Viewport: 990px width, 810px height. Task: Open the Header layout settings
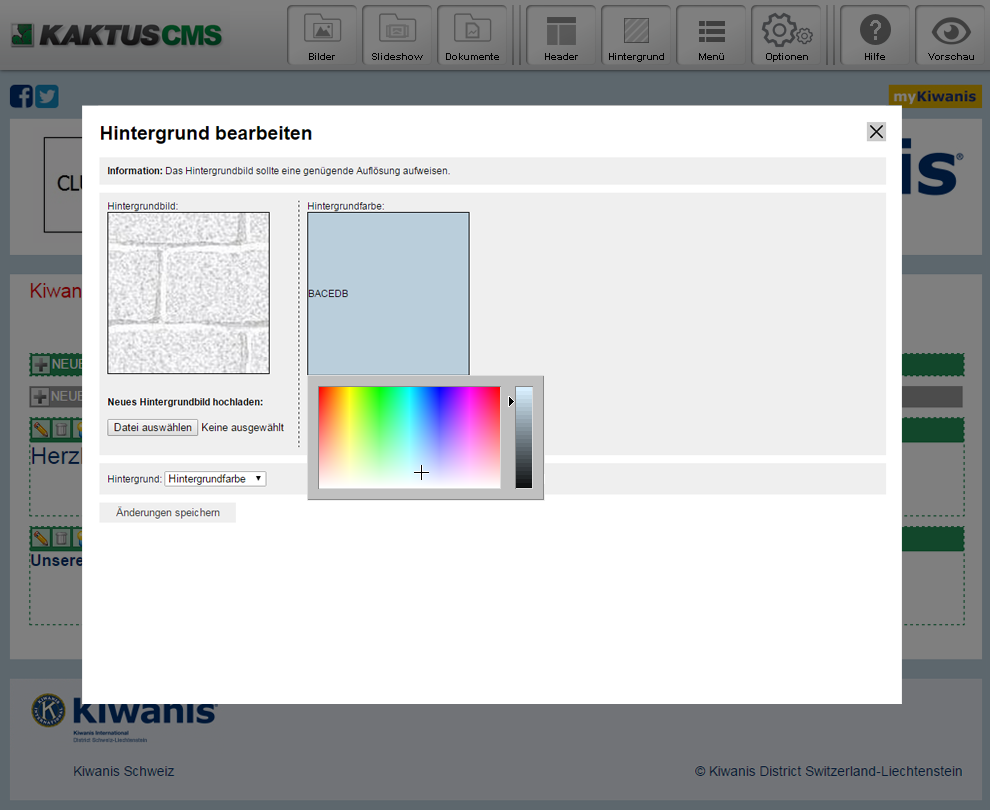561,37
